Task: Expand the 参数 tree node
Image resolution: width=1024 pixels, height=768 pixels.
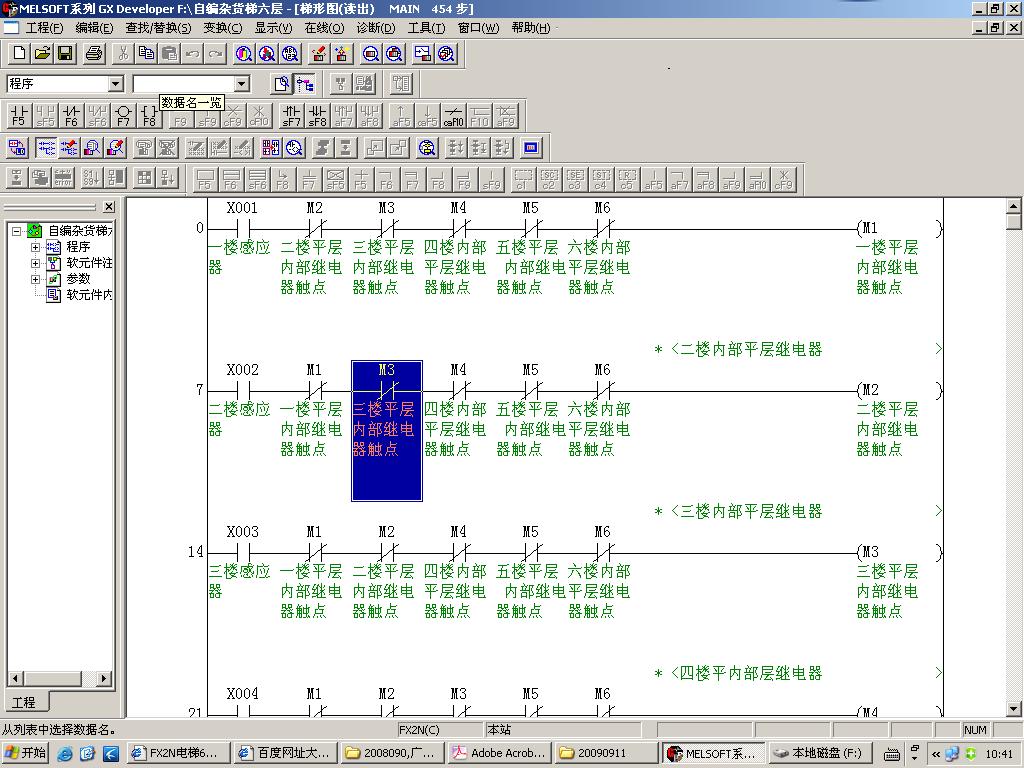Action: (x=36, y=279)
